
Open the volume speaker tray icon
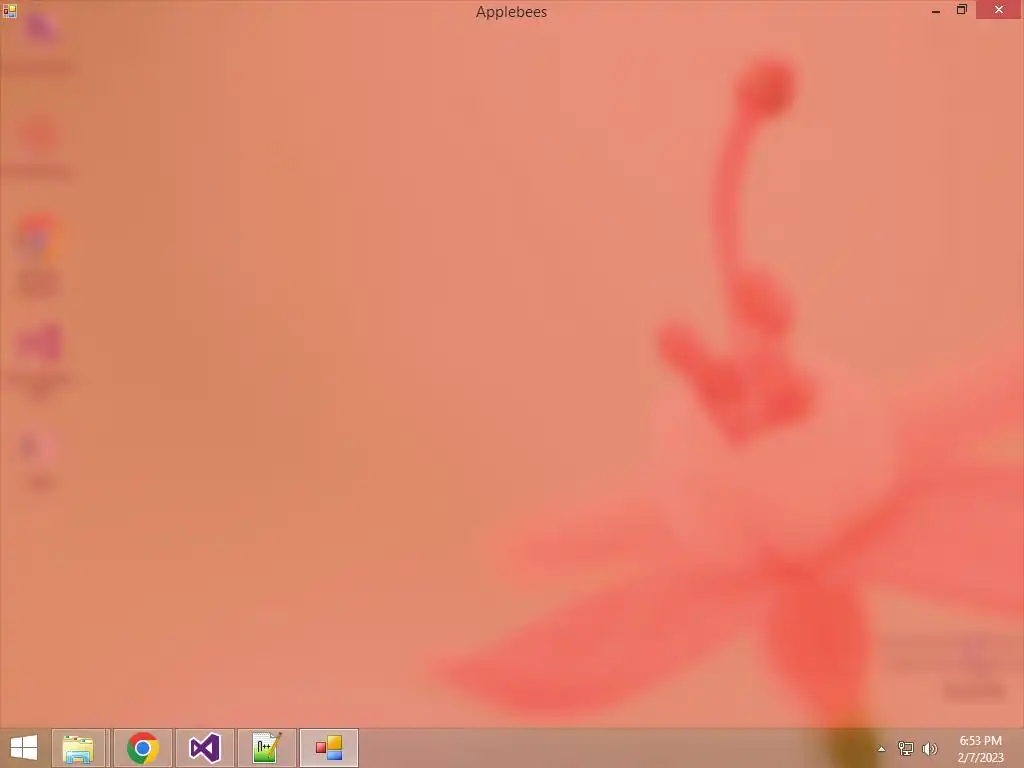pyautogui.click(x=929, y=749)
